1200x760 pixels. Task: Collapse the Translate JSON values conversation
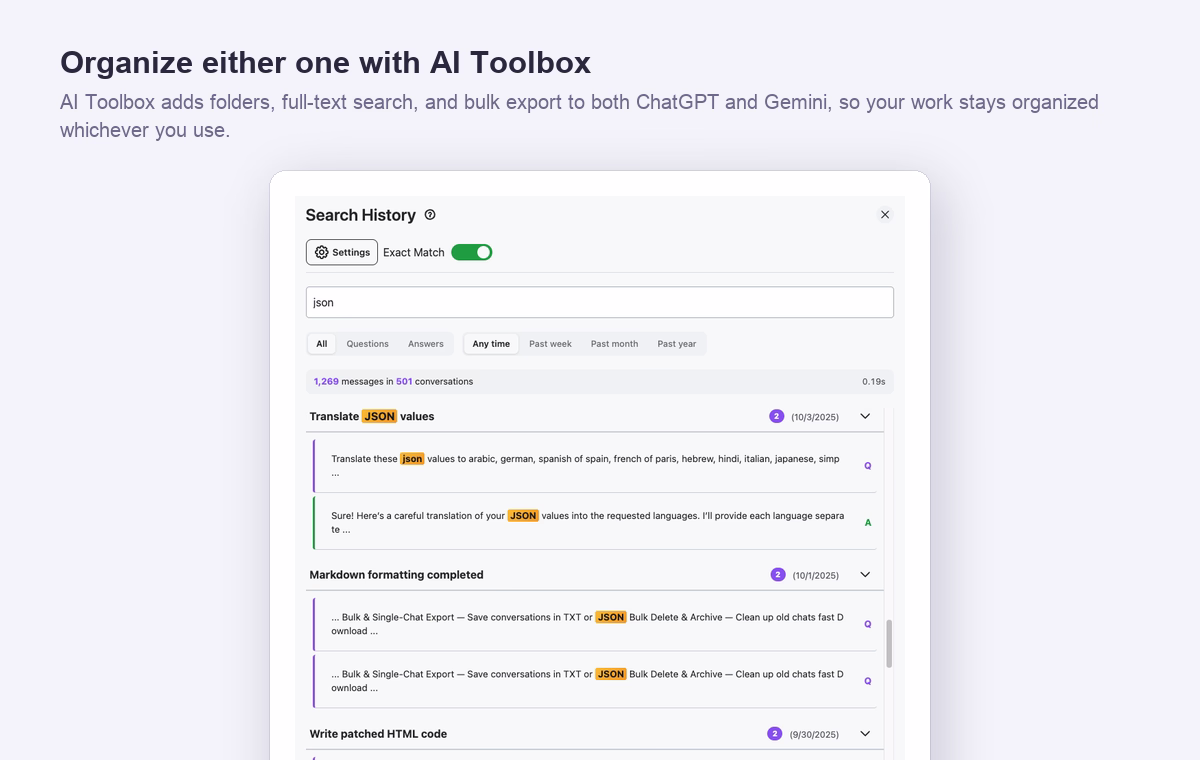point(865,417)
